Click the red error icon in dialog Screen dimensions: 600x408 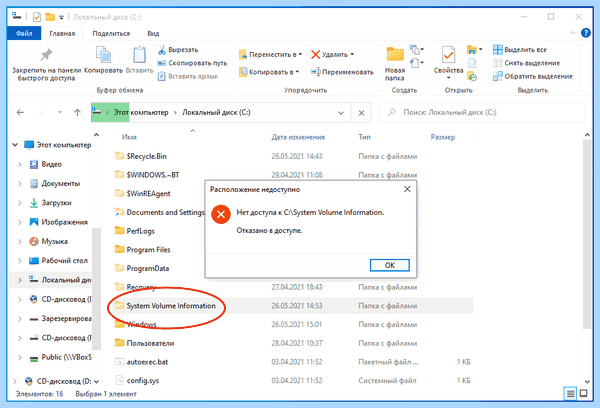pos(221,214)
